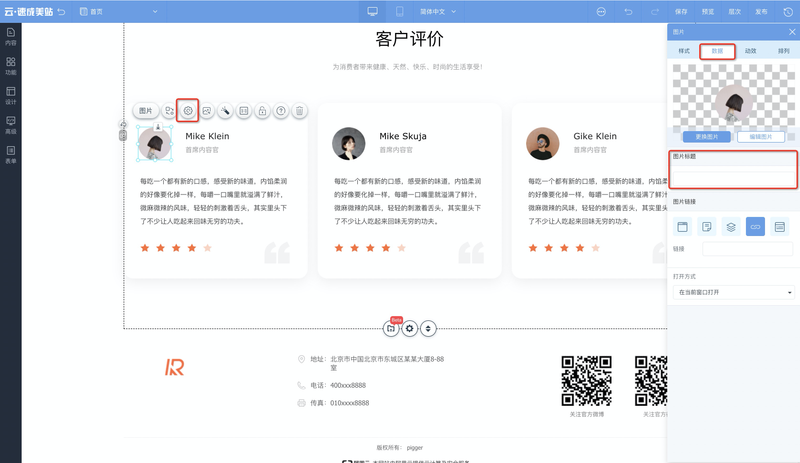The image size is (800, 463).
Task: Open the 简体中文 language dropdown
Action: coord(438,11)
